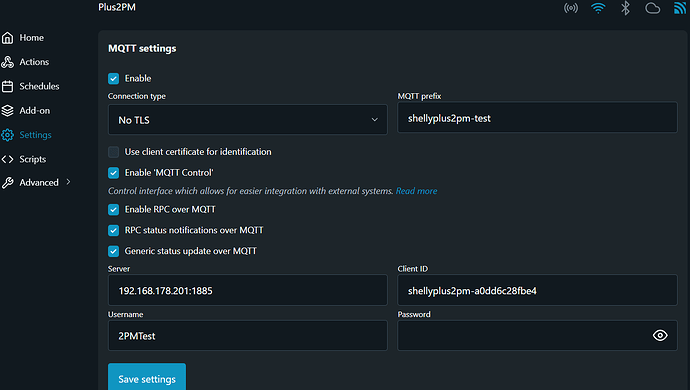Click the MQTT prefix field
The image size is (690, 390).
[x=537, y=118]
